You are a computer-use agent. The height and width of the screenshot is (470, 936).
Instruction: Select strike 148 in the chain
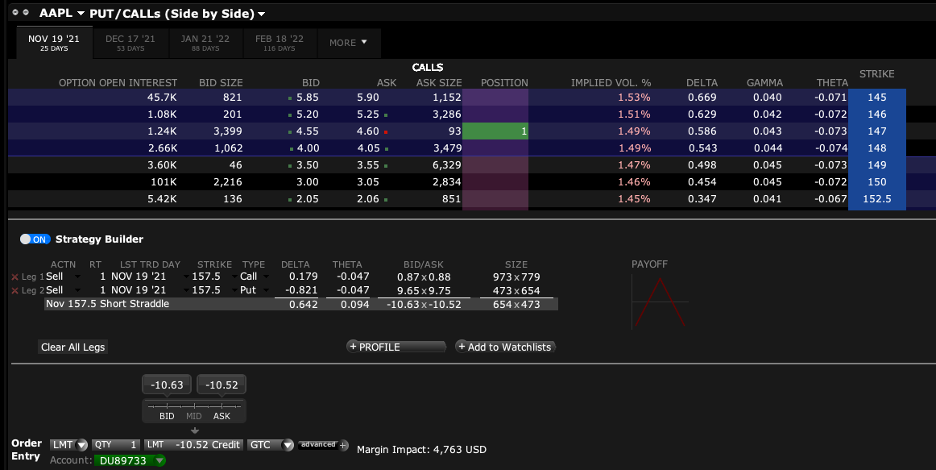coord(877,148)
